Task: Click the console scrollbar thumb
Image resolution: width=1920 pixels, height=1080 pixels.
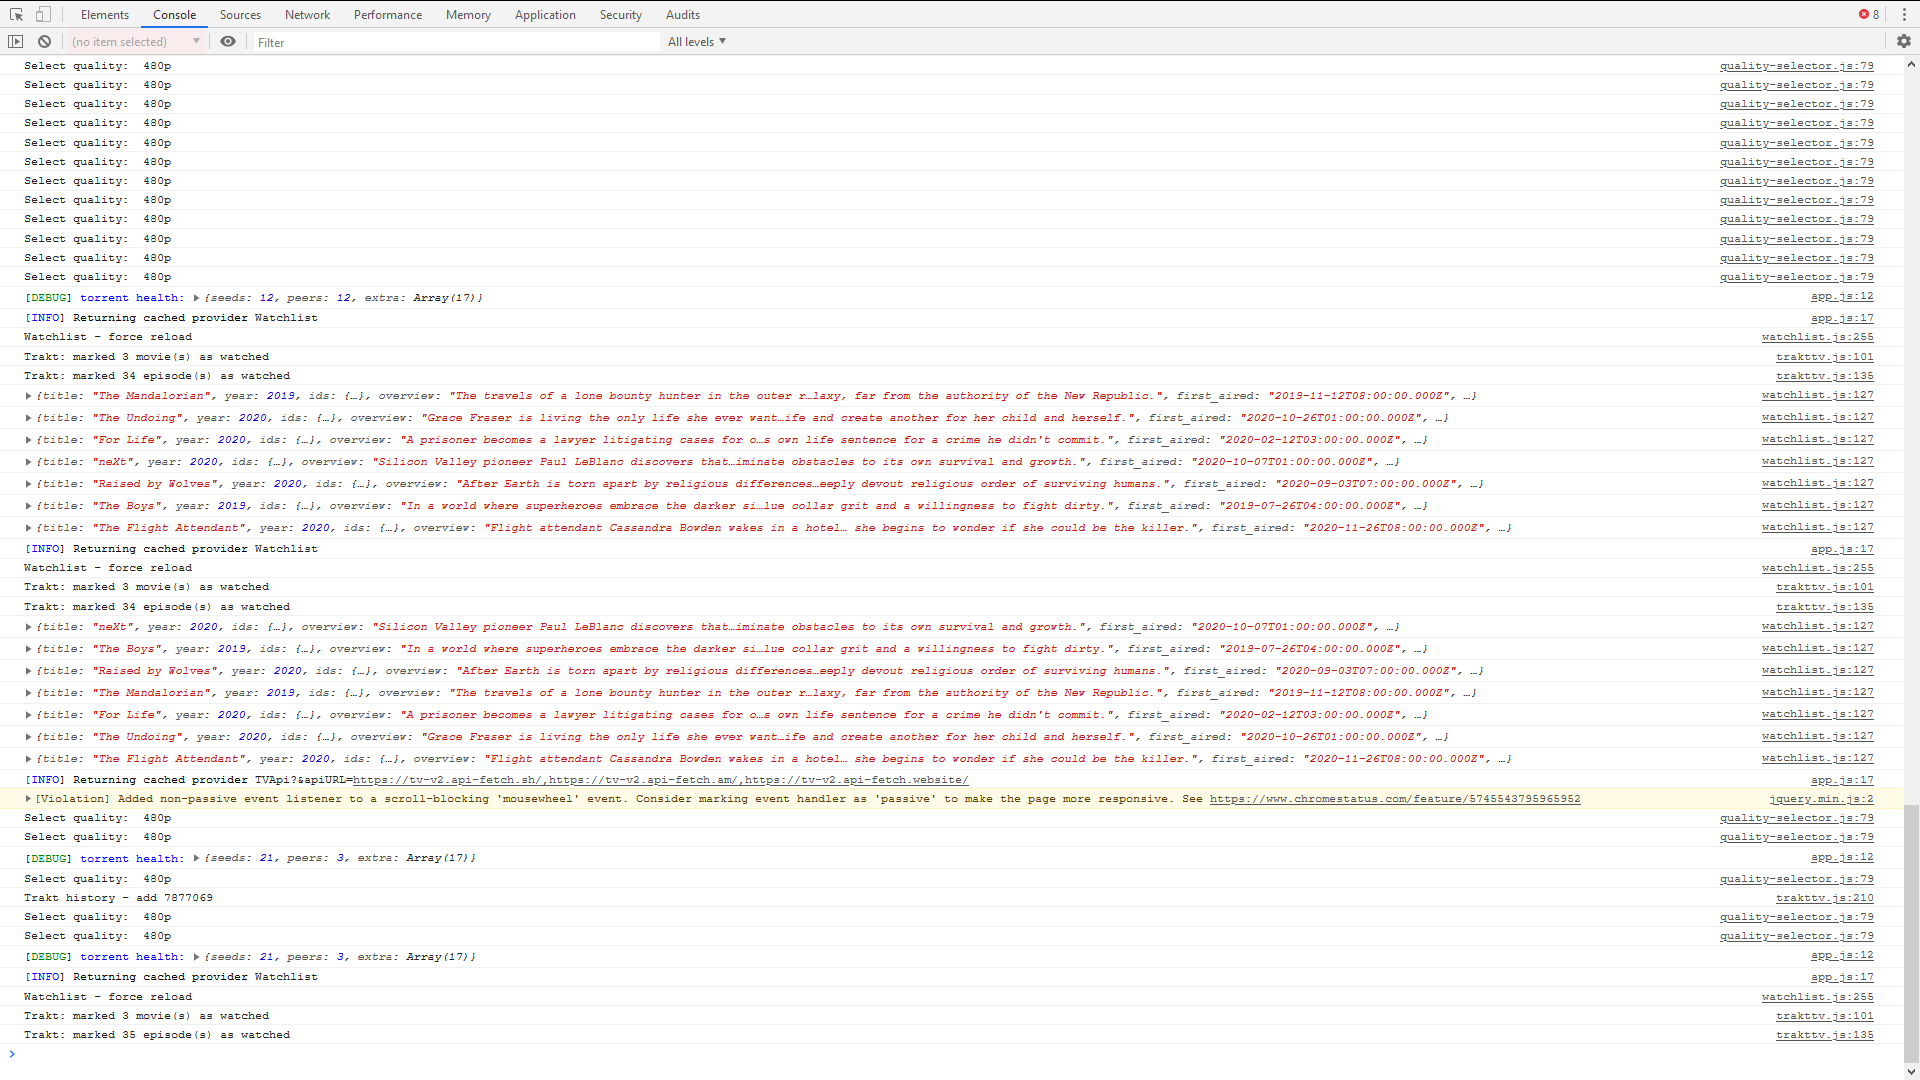Action: (x=1911, y=933)
